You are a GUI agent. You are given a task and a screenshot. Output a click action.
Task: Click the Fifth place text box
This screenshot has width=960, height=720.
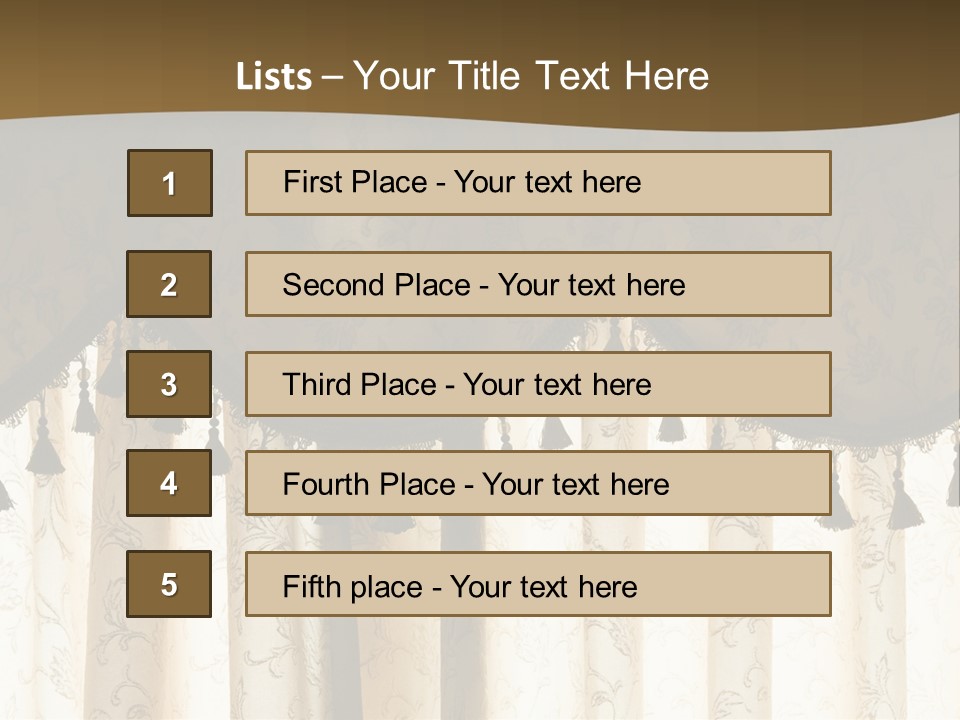538,584
